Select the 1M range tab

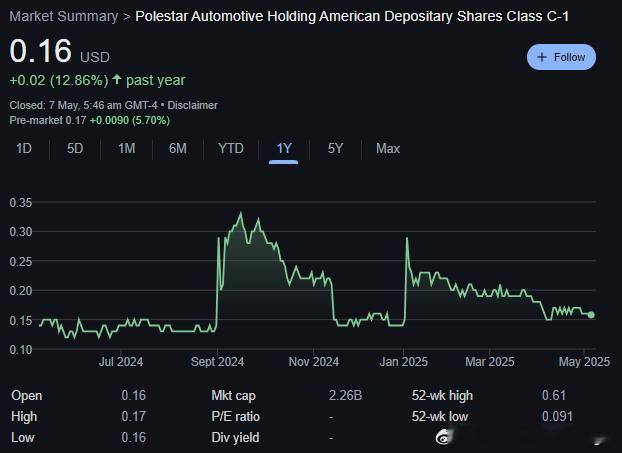pos(127,149)
